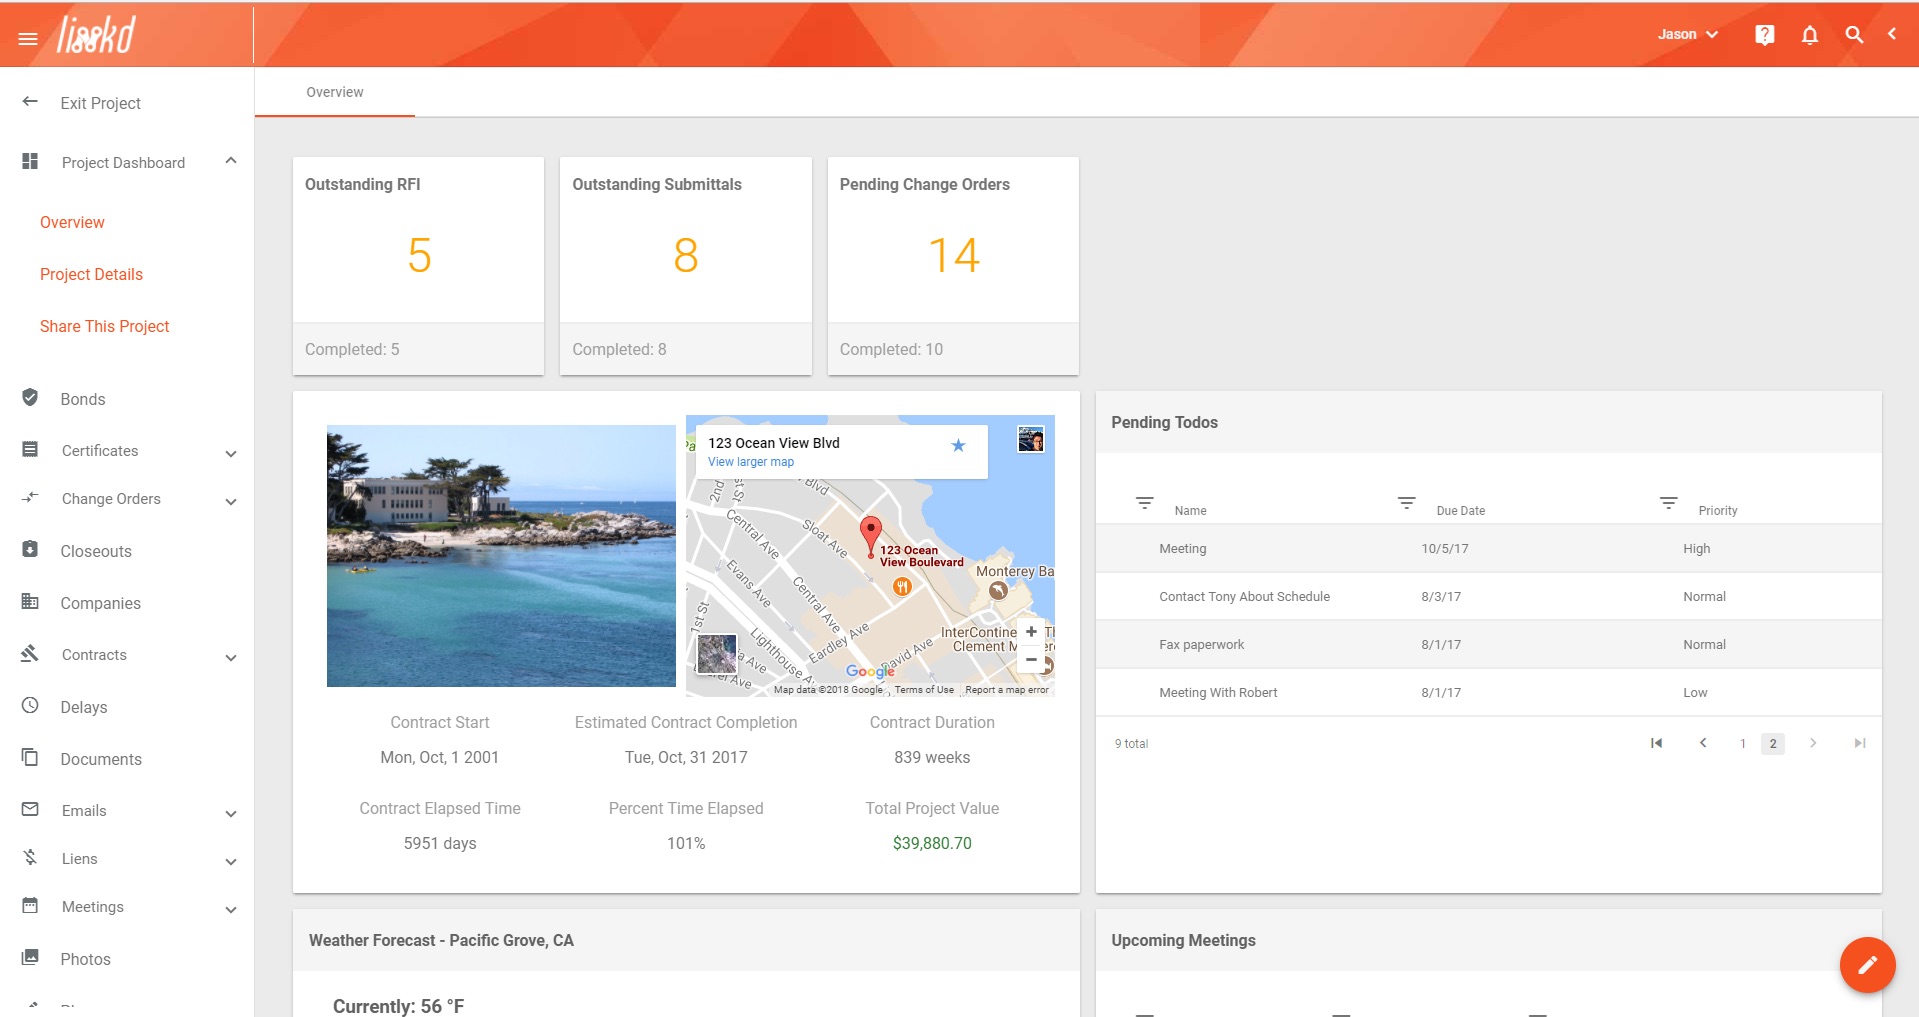Click the Total Project Value $39,880.70
Viewport: 1919px width, 1017px height.
click(932, 843)
